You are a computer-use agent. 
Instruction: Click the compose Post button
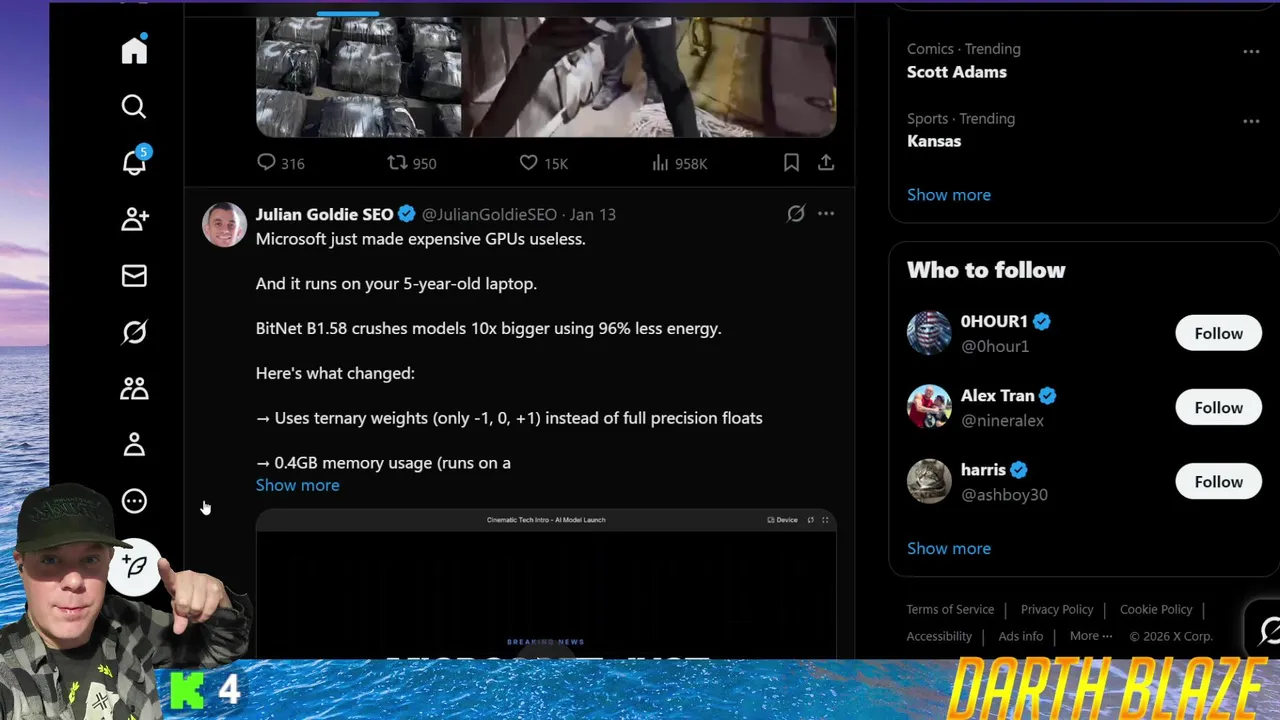[x=136, y=566]
